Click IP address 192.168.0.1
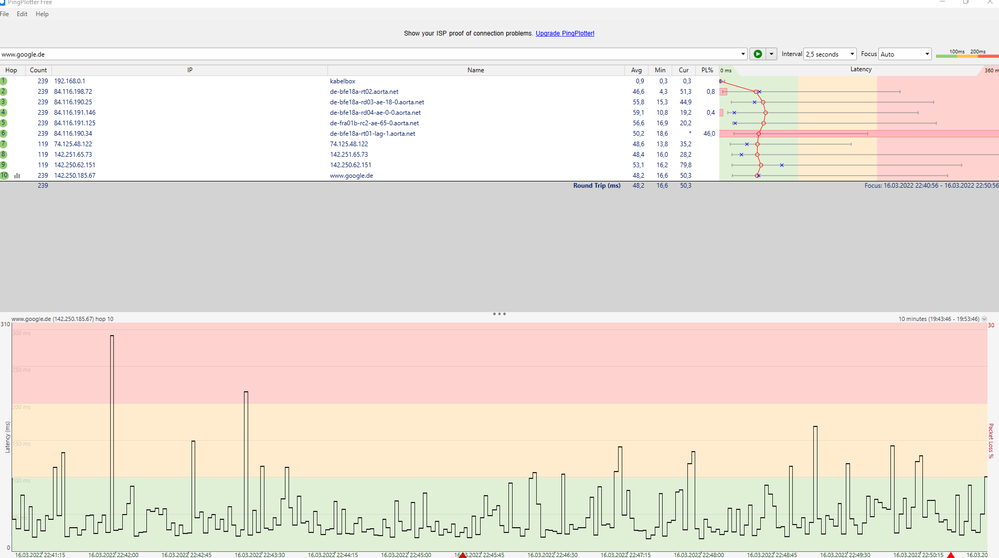This screenshot has height=558, width=999. 69,81
